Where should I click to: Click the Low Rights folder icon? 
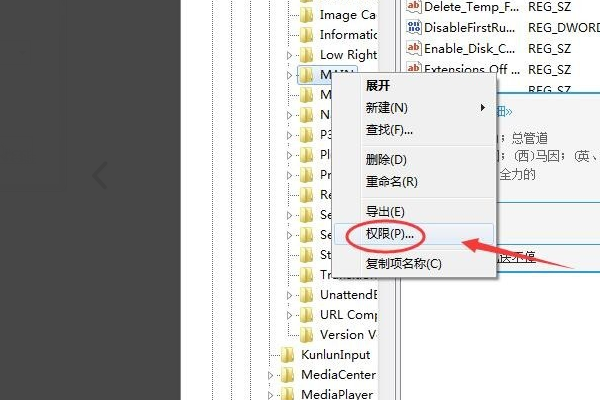click(307, 55)
